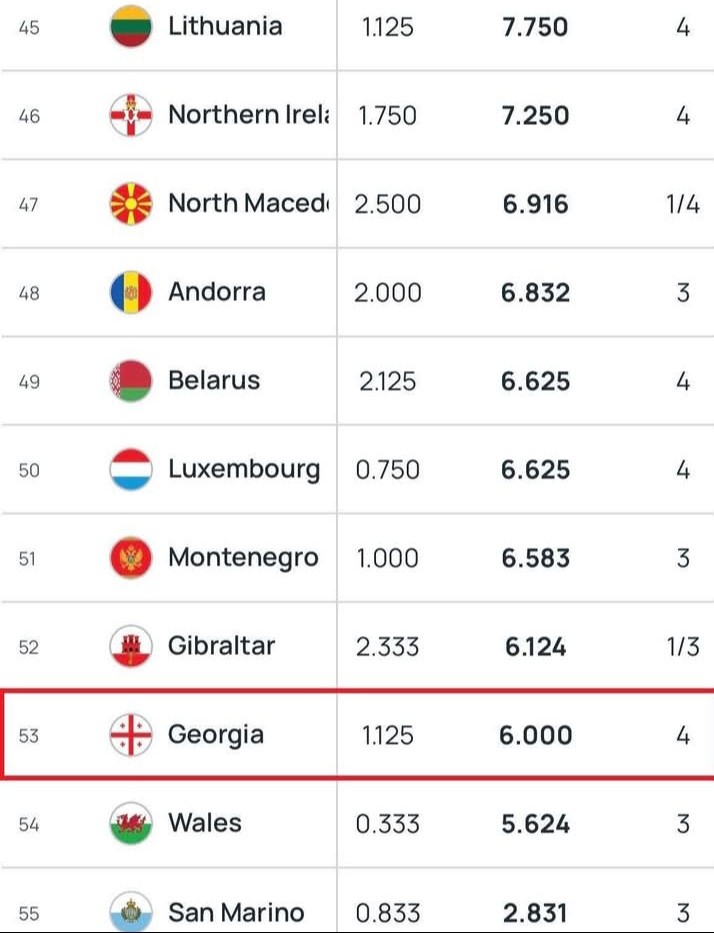Select the North Macedonia flag icon
This screenshot has height=933, width=714.
pos(130,204)
